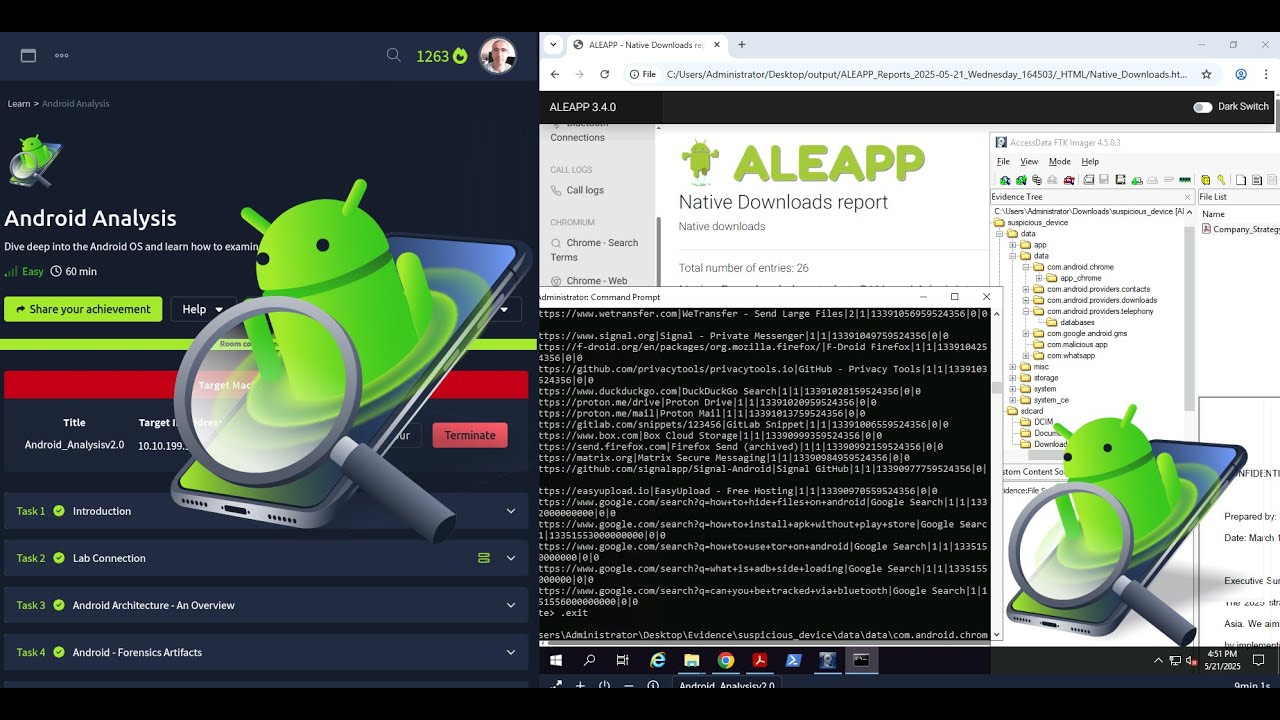Click the Image Mounting icon in FTK Imager toolbar
Screen dimensions: 1280x720
1037,180
